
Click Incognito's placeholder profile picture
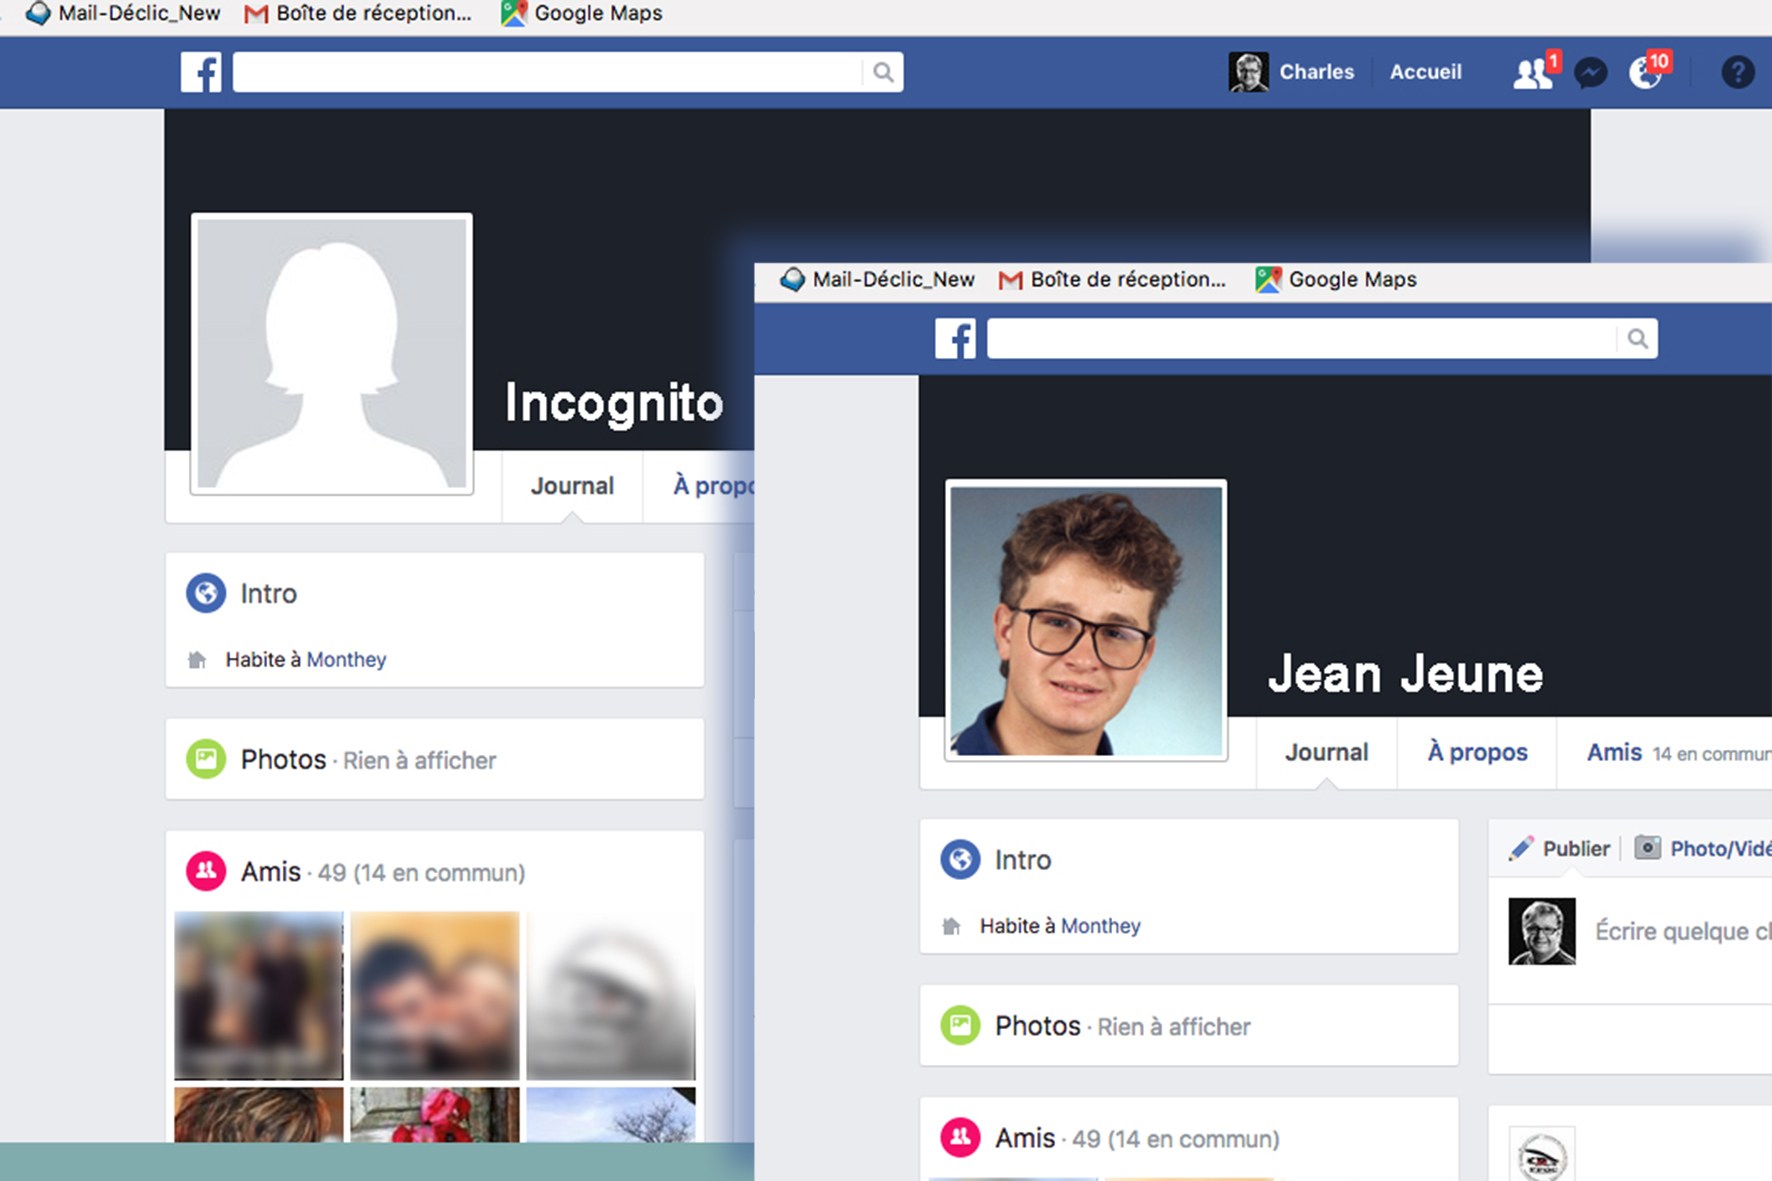pos(332,354)
